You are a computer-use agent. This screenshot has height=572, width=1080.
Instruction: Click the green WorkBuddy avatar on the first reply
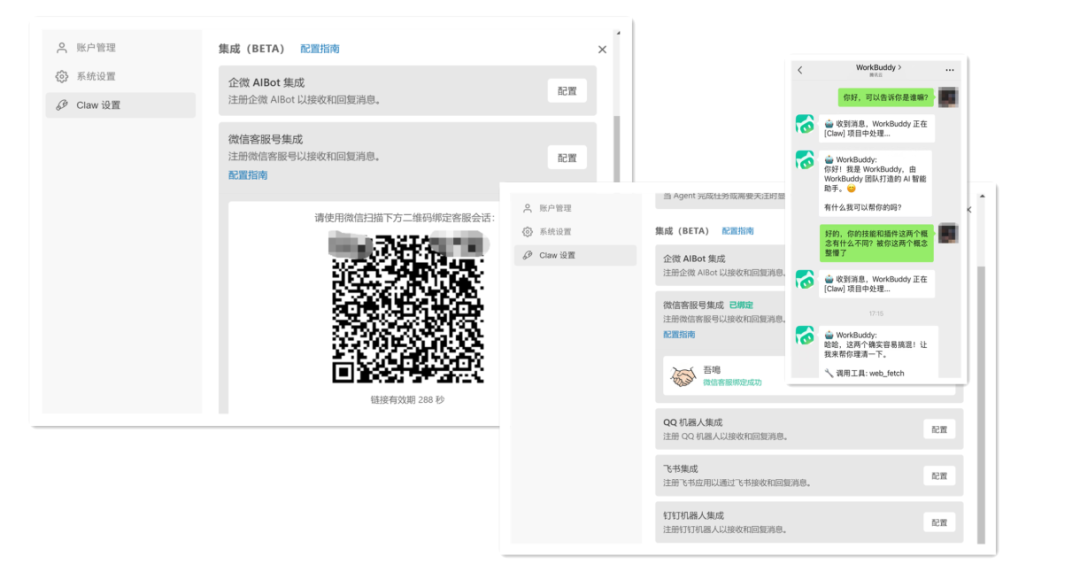805,124
